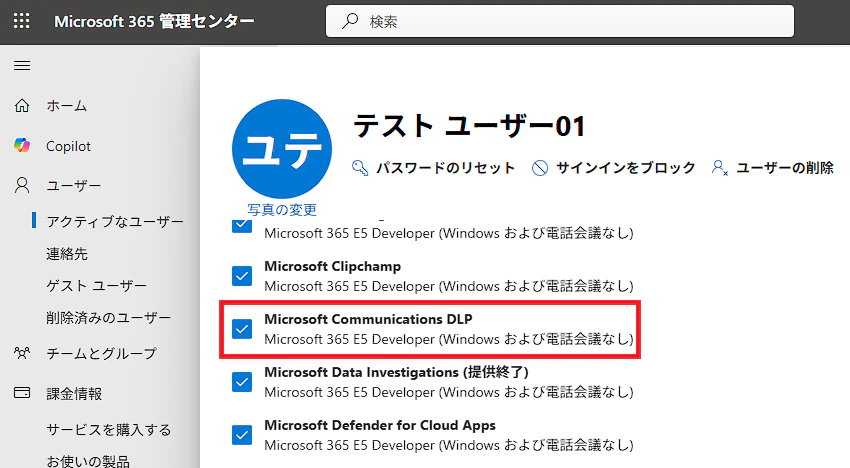Click the 課金情報 card icon
The height and width of the screenshot is (468, 850).
click(x=22, y=393)
